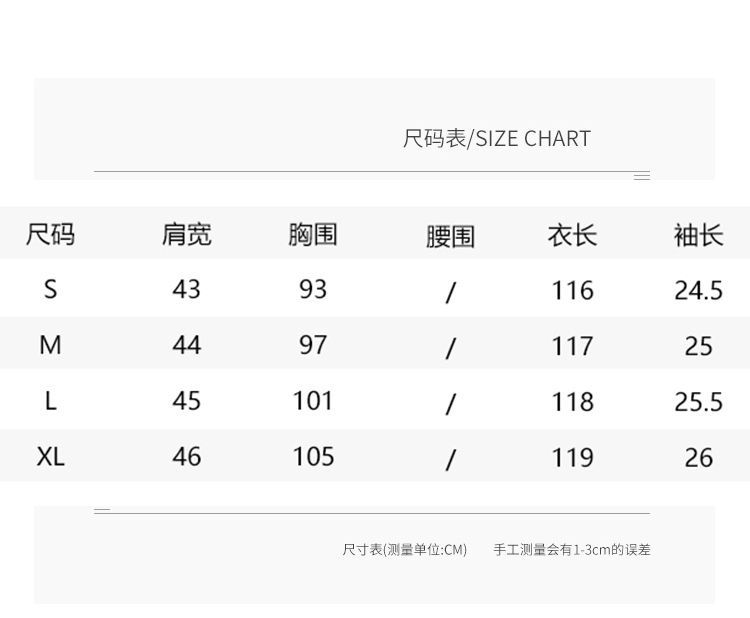Image resolution: width=750 pixels, height=618 pixels.
Task: Click chest value 101 for size L
Action: tap(313, 401)
